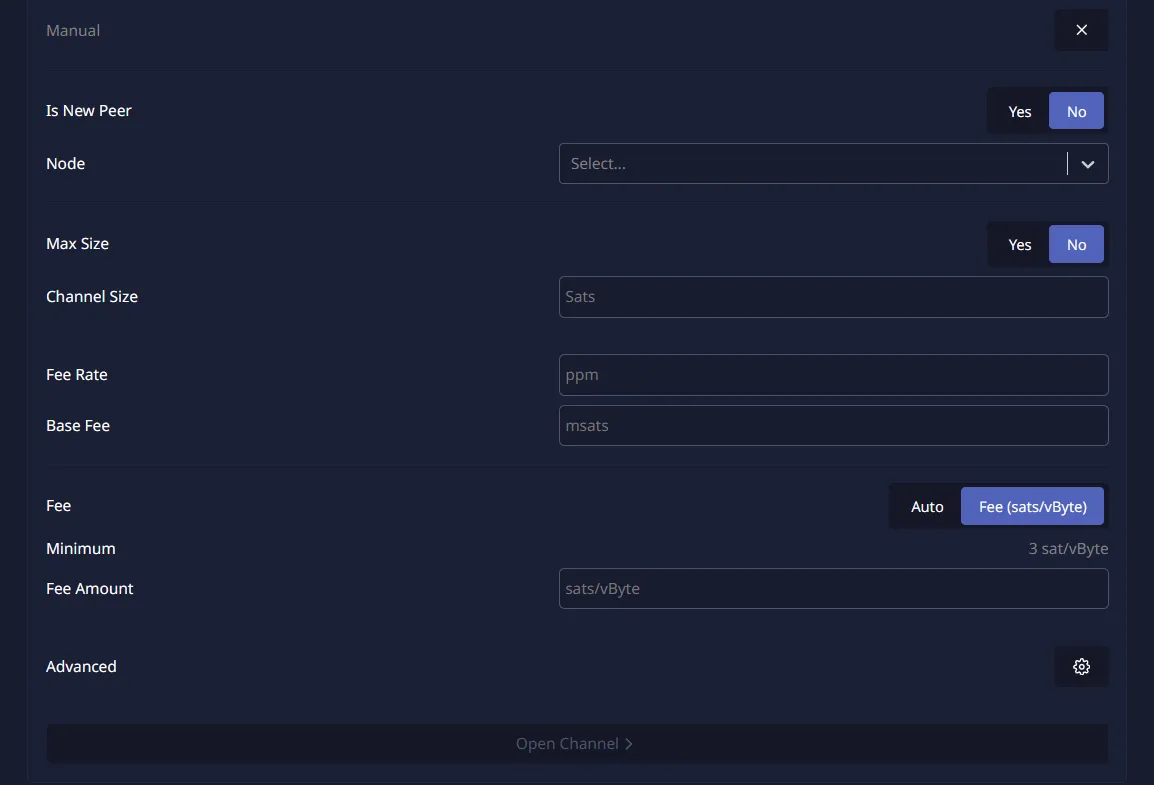Click the Fee Amount label
Image resolution: width=1154 pixels, height=785 pixels.
[90, 589]
